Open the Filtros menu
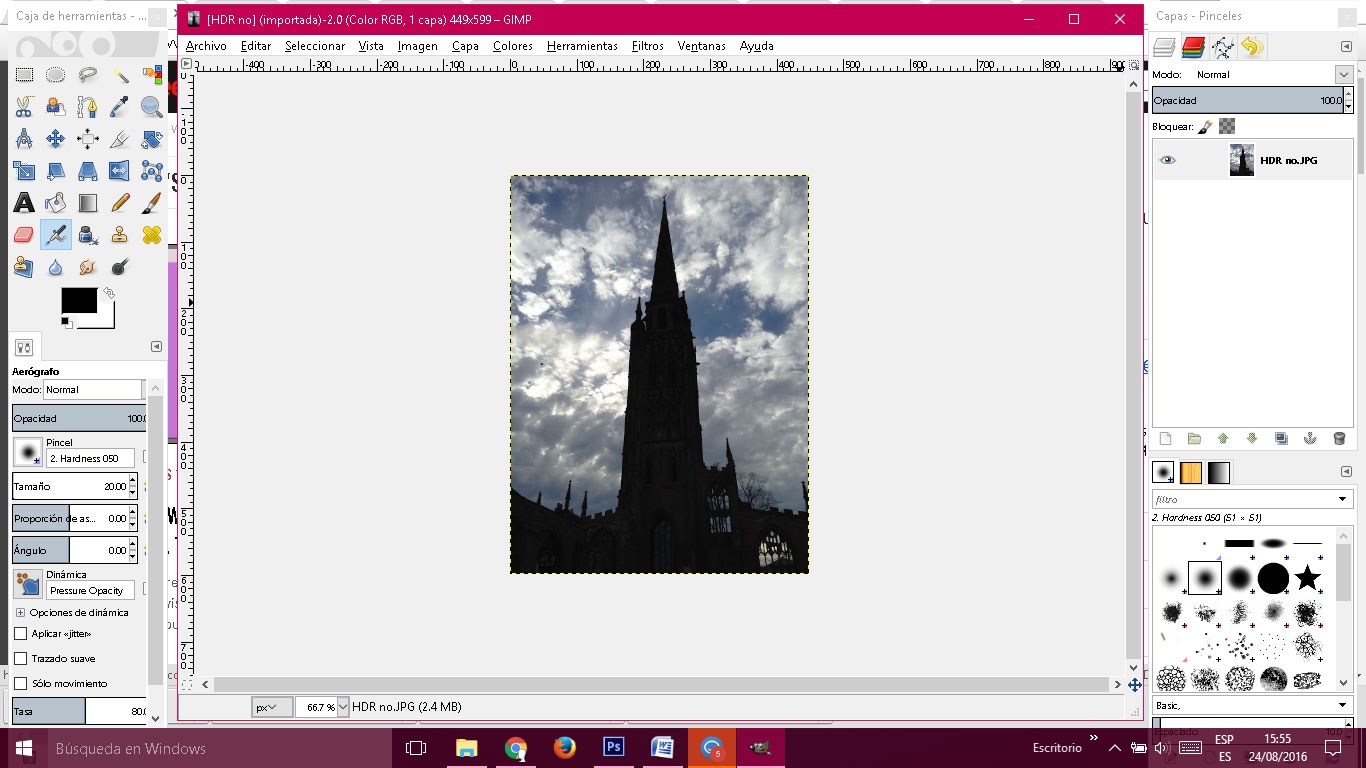The image size is (1366, 768). 647,46
